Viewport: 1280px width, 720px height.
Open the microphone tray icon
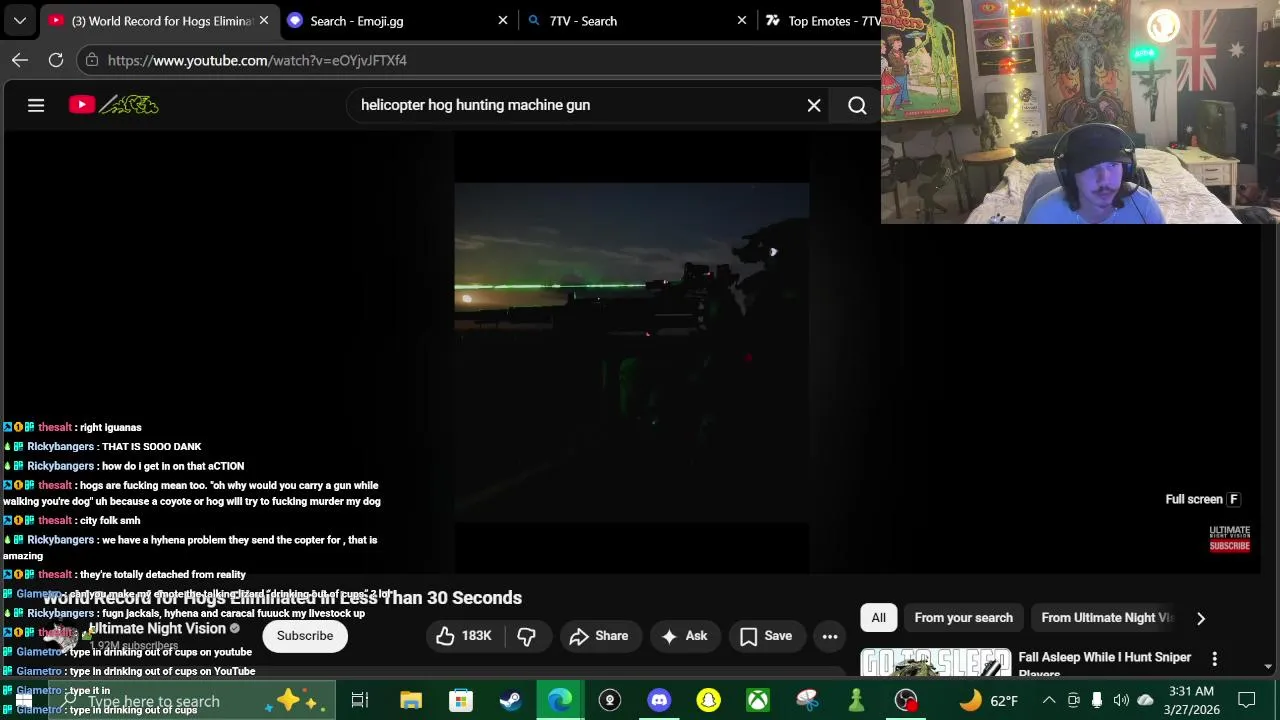(1097, 700)
